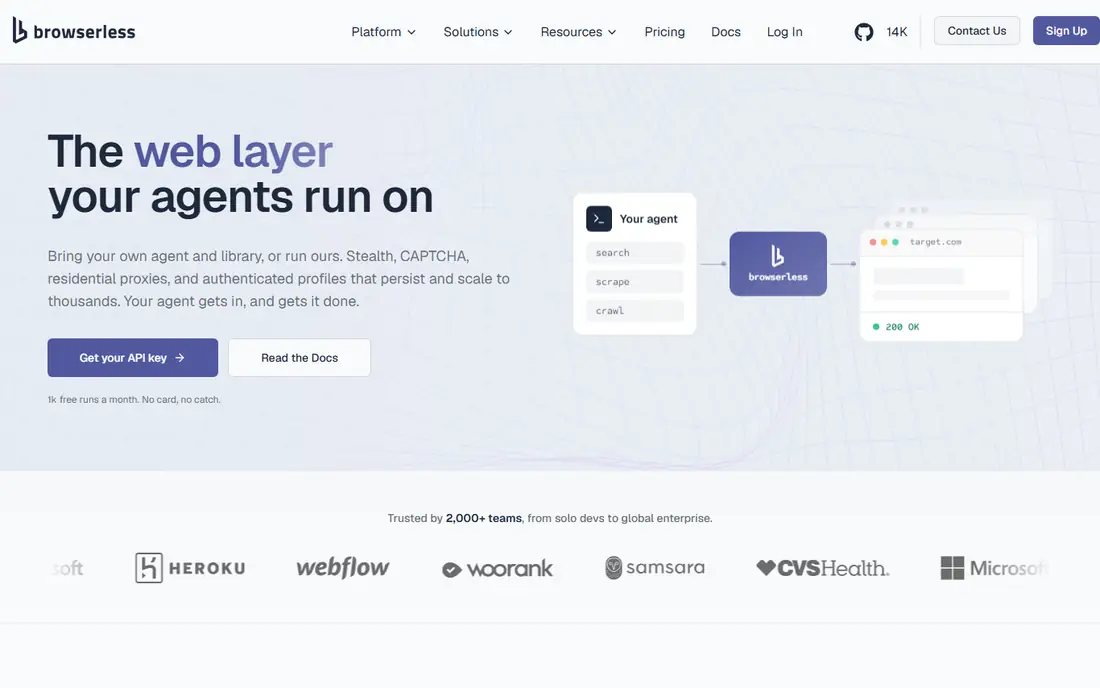Click the Sign Up button
This screenshot has height=688, width=1100.
click(x=1066, y=31)
